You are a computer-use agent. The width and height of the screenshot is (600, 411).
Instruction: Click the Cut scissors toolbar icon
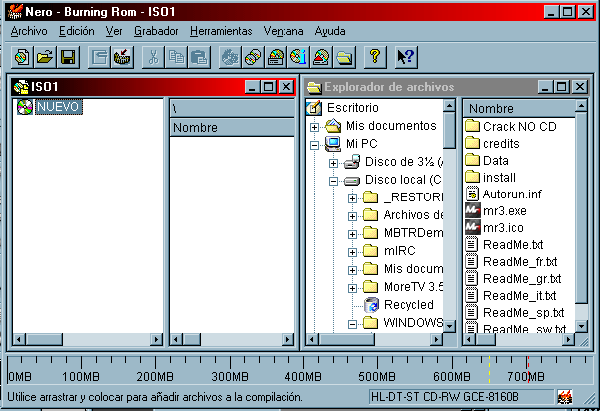(x=153, y=57)
